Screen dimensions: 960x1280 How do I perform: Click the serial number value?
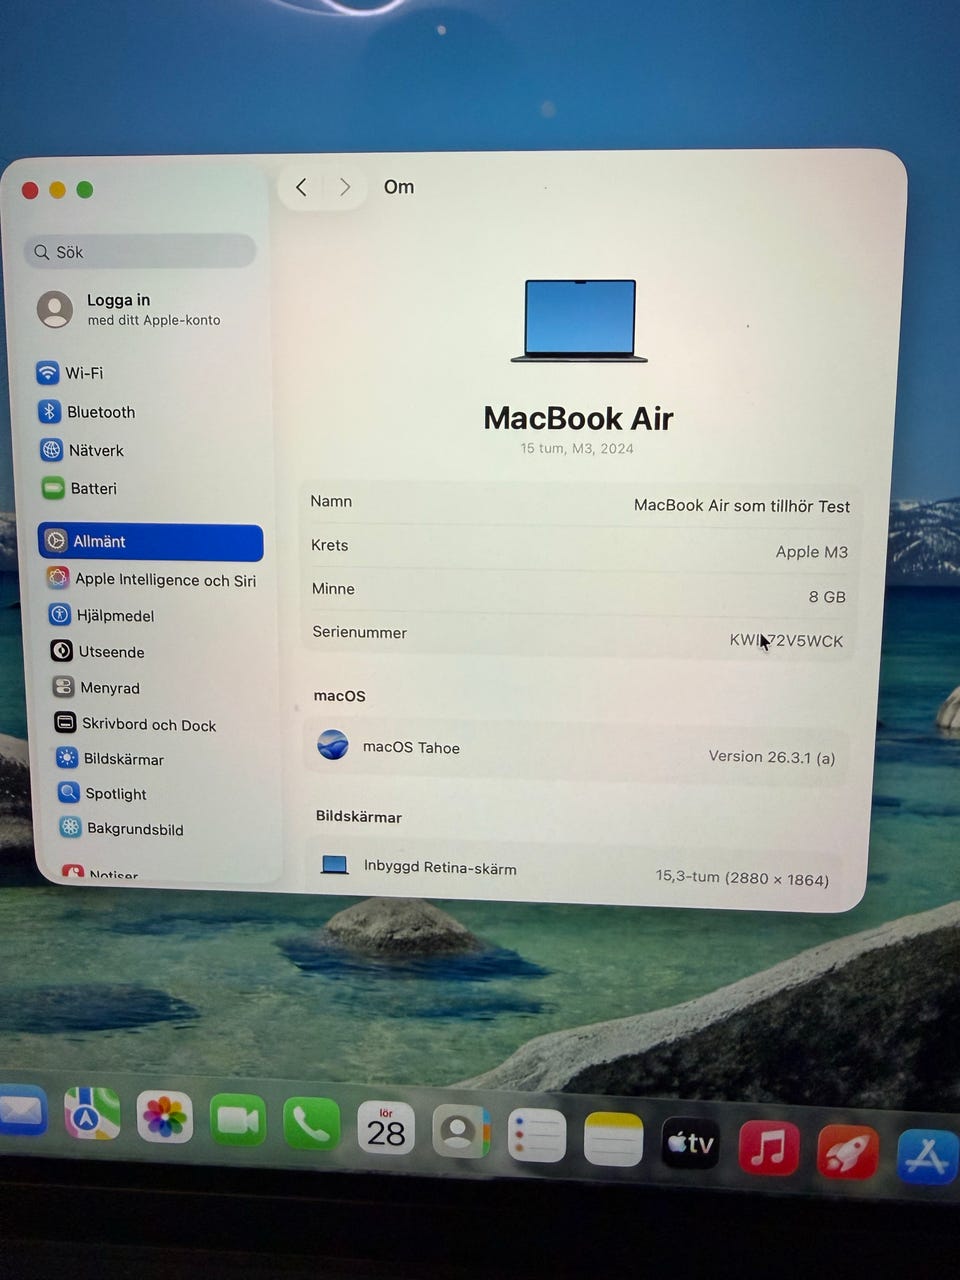[x=786, y=641]
